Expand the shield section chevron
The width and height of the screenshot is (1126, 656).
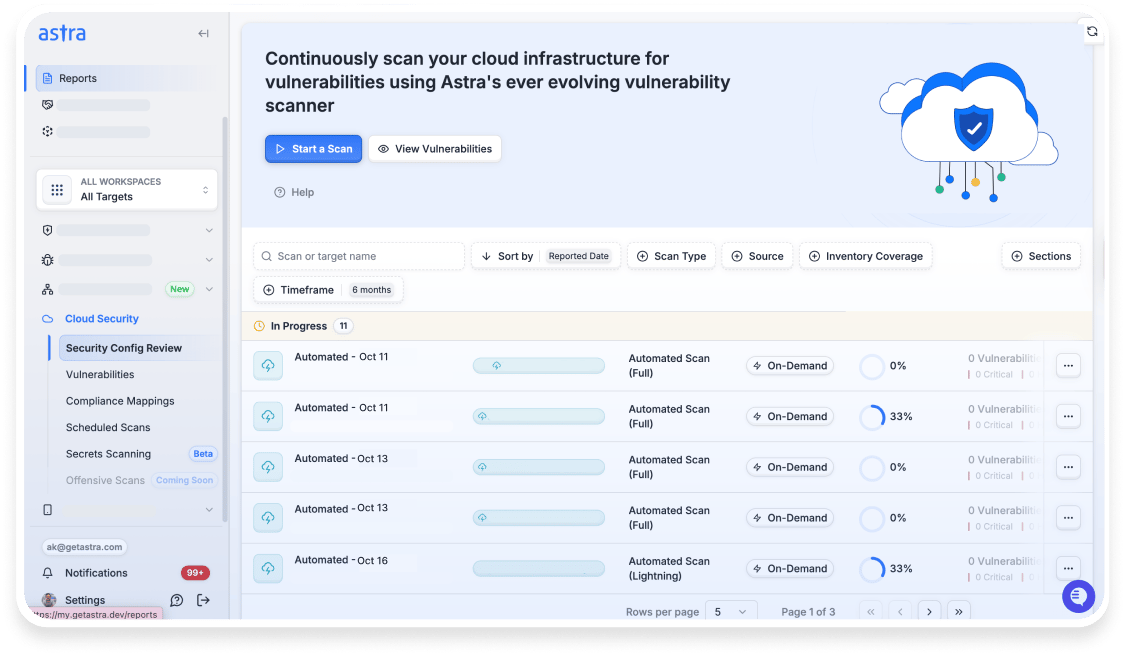click(x=209, y=230)
